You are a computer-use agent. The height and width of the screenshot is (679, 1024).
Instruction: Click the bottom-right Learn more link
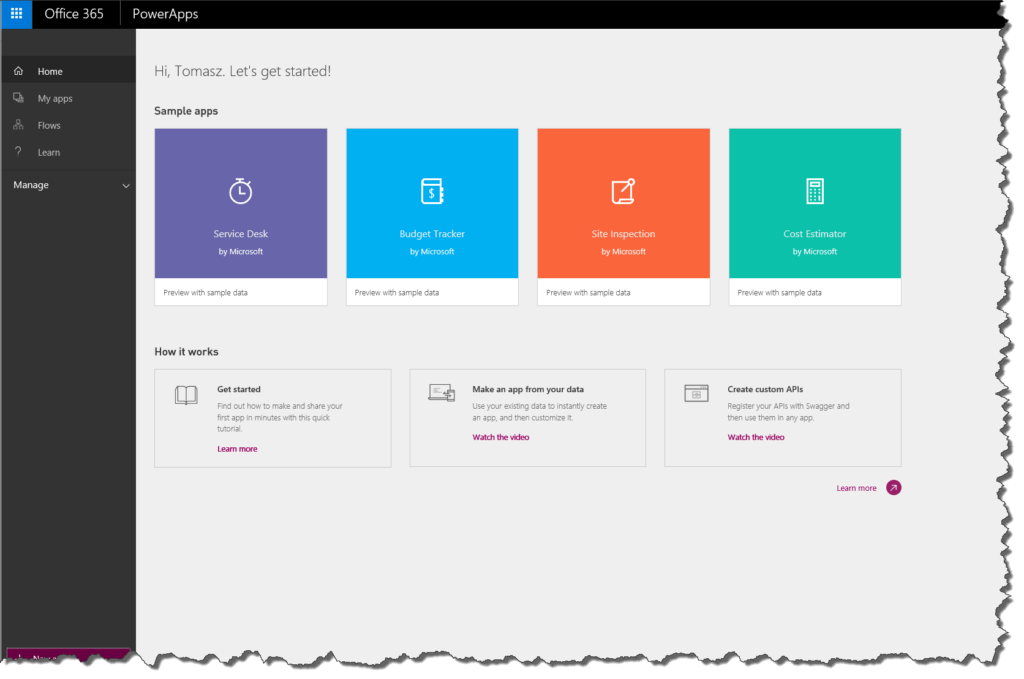click(x=856, y=488)
